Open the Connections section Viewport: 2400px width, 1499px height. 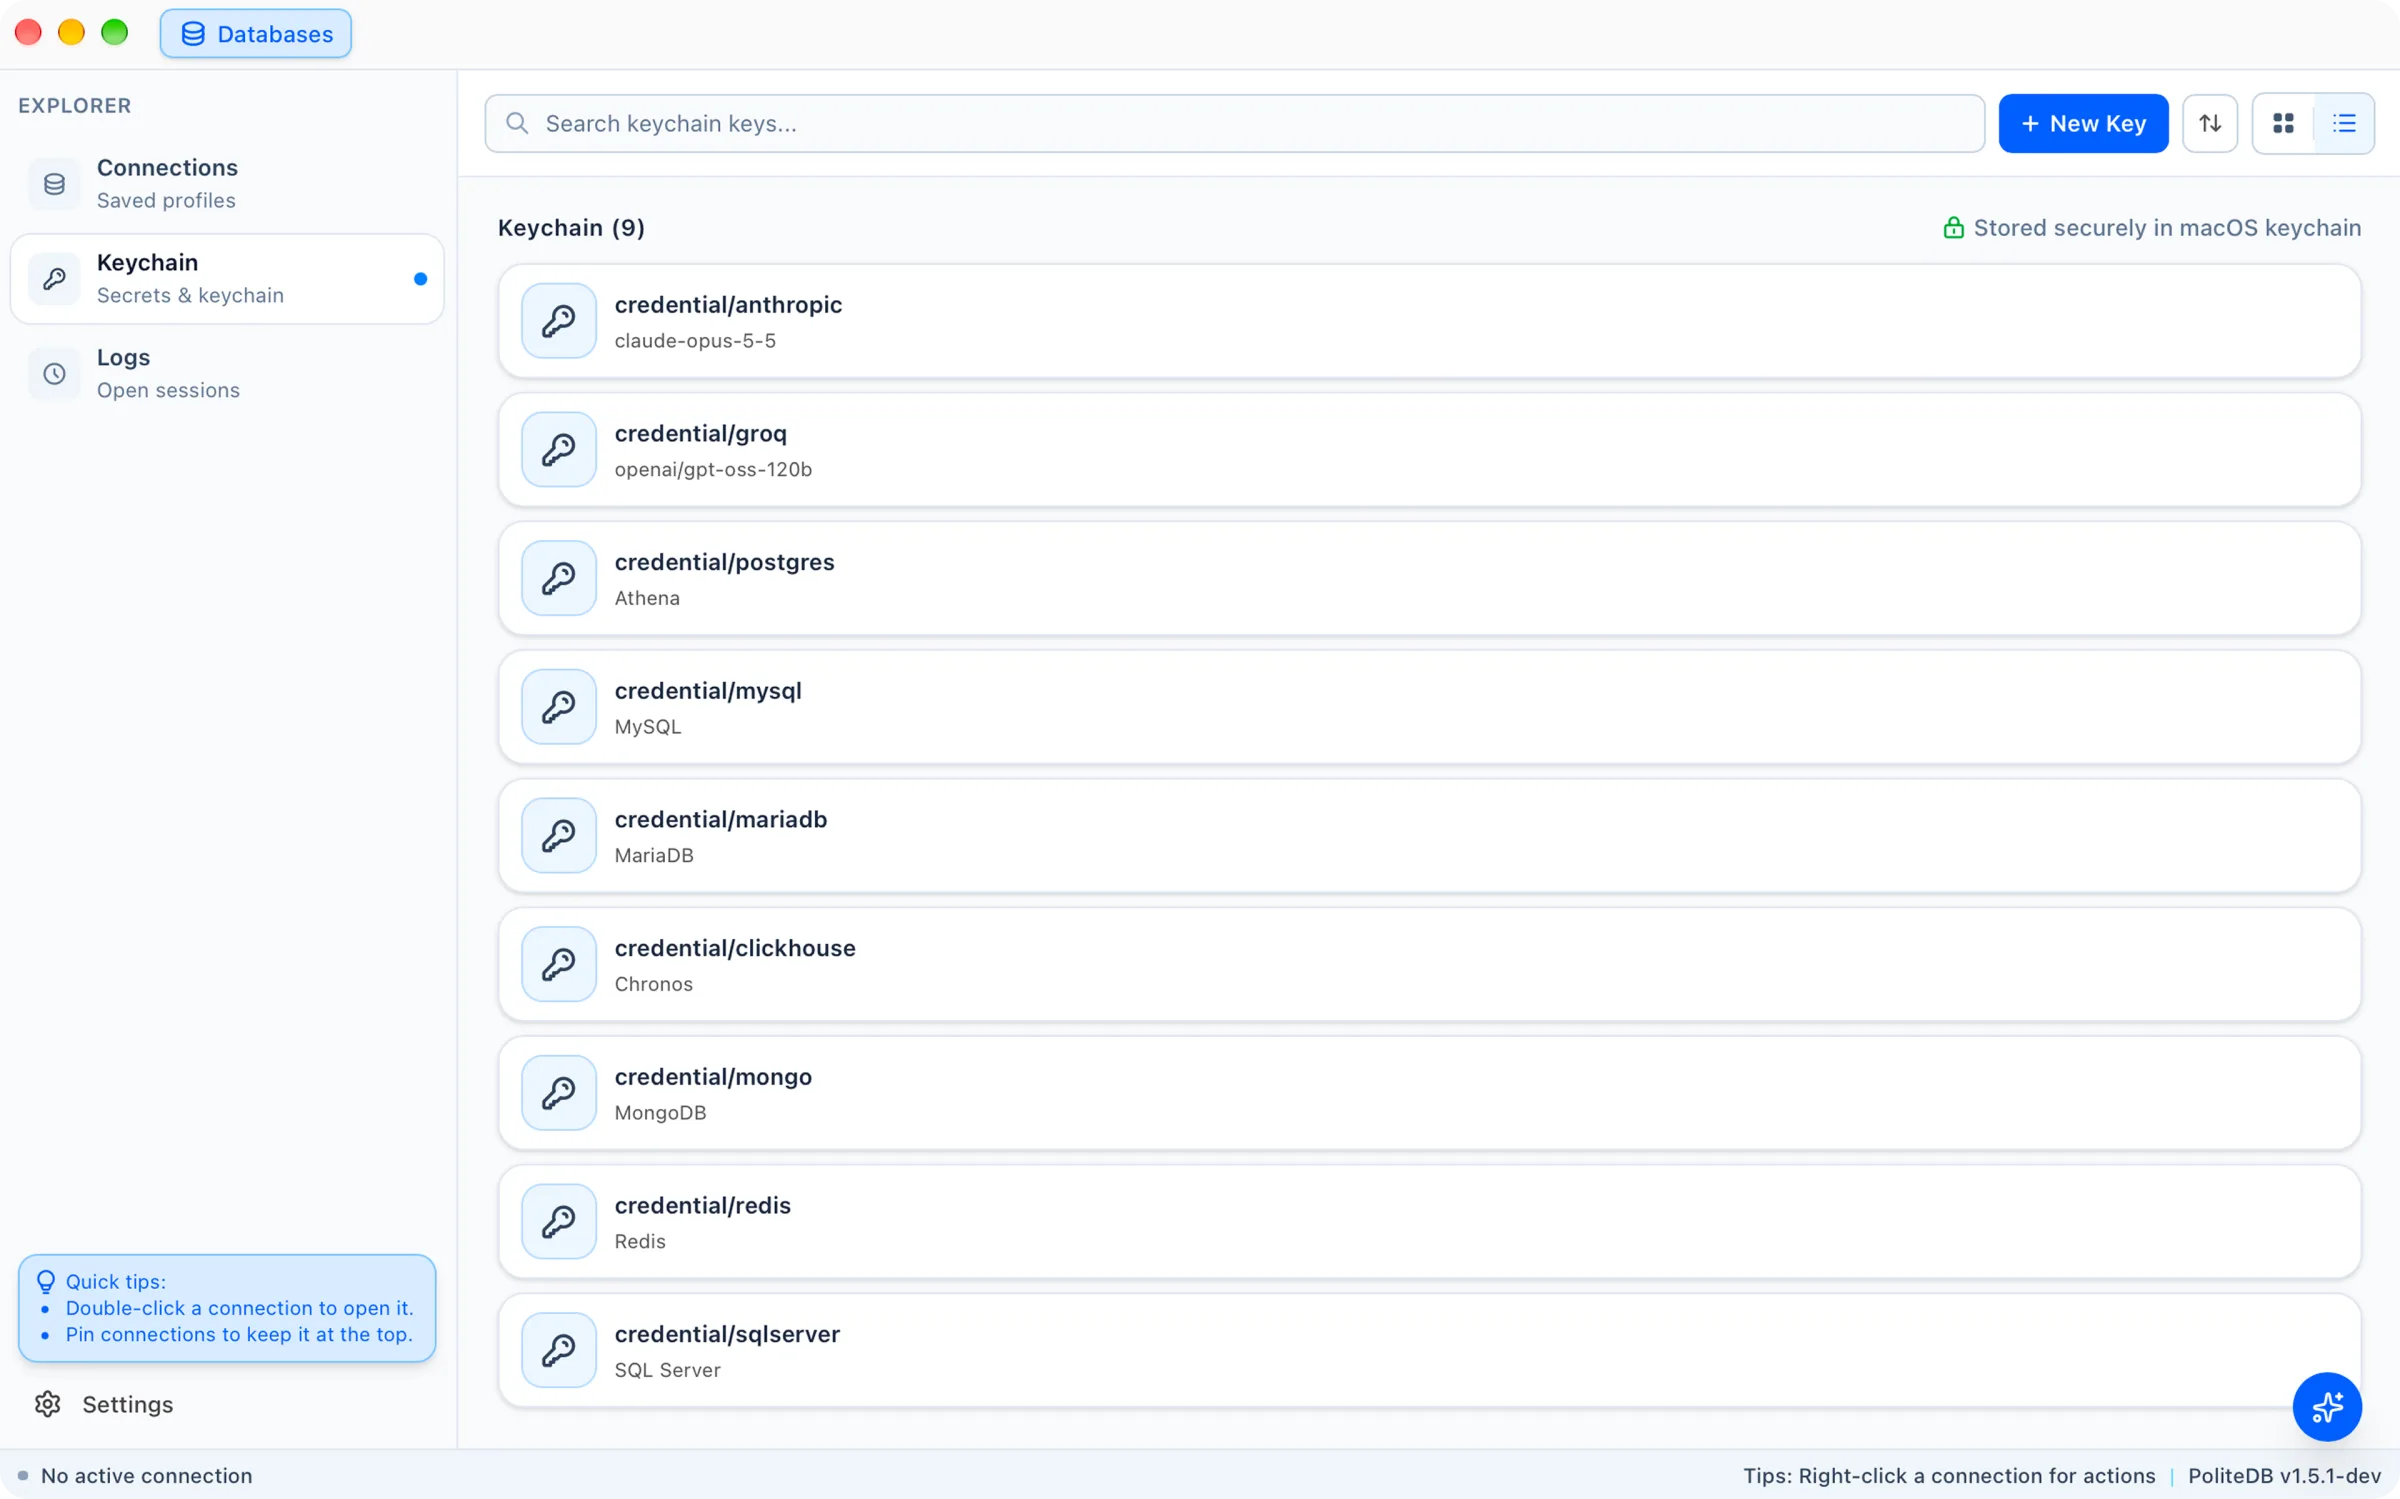click(227, 184)
